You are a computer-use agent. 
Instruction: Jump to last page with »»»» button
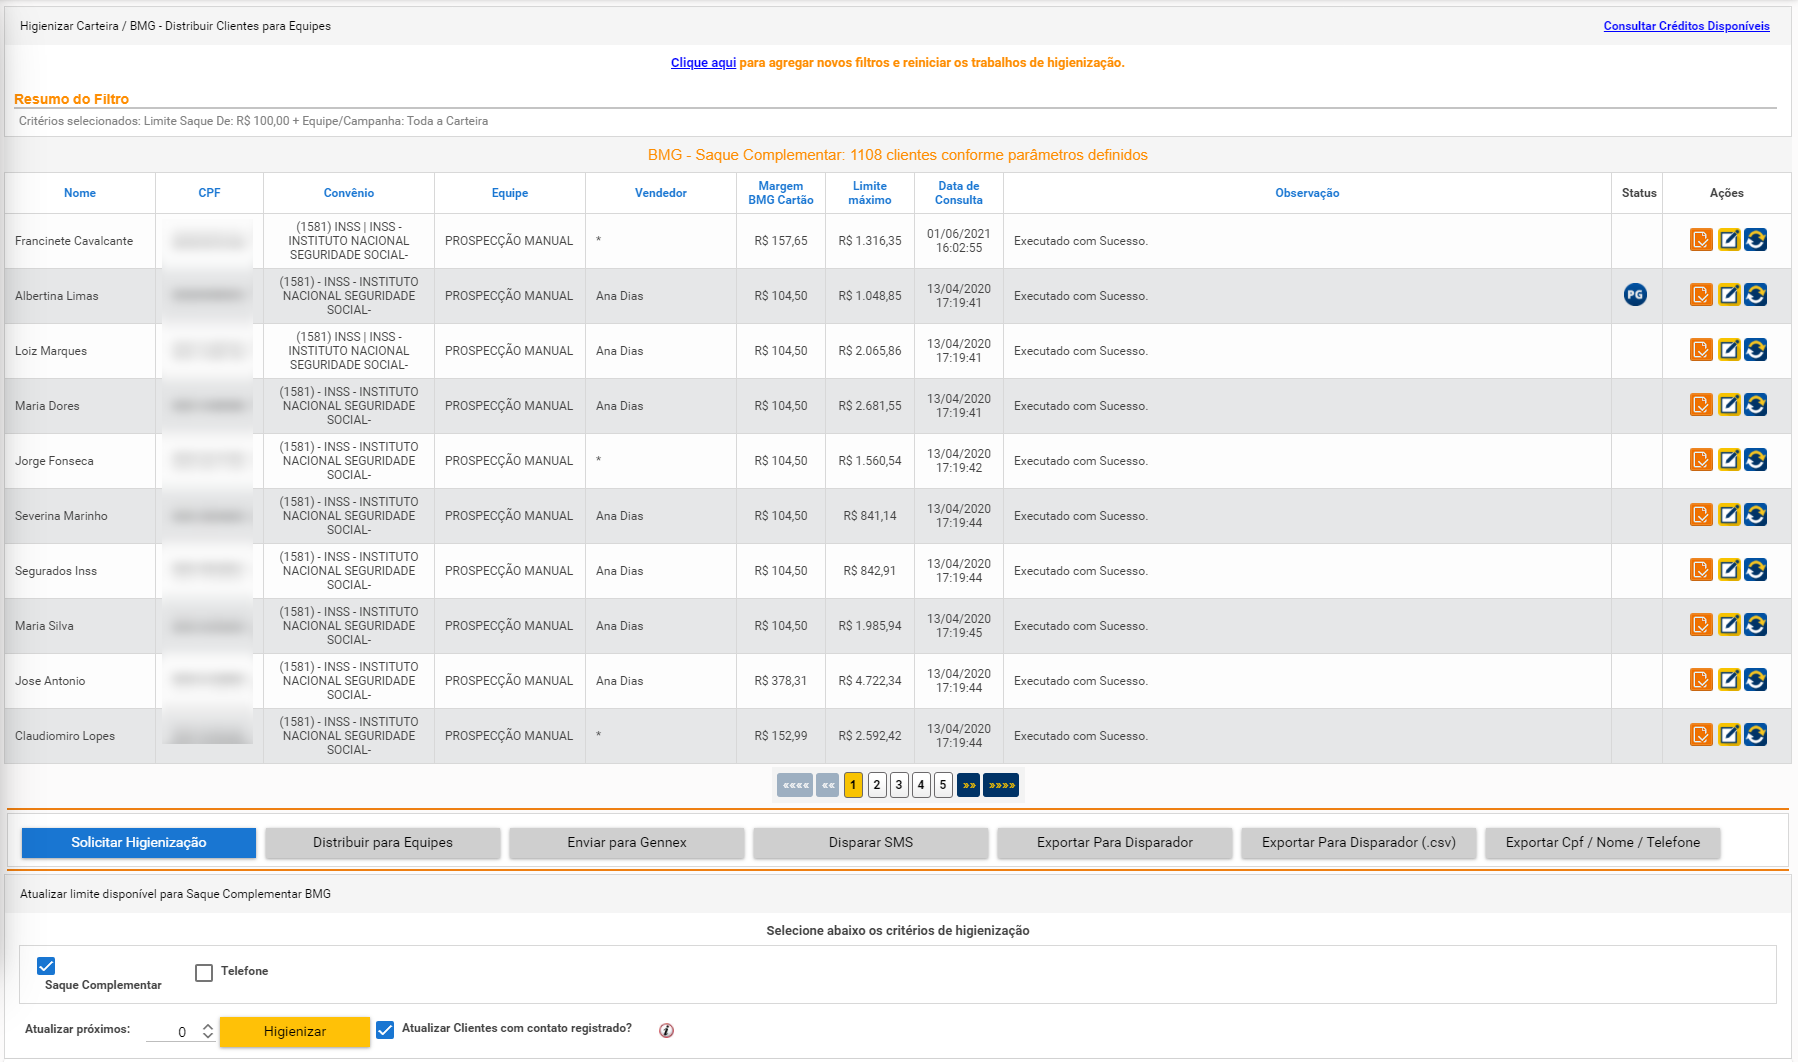coord(1001,785)
